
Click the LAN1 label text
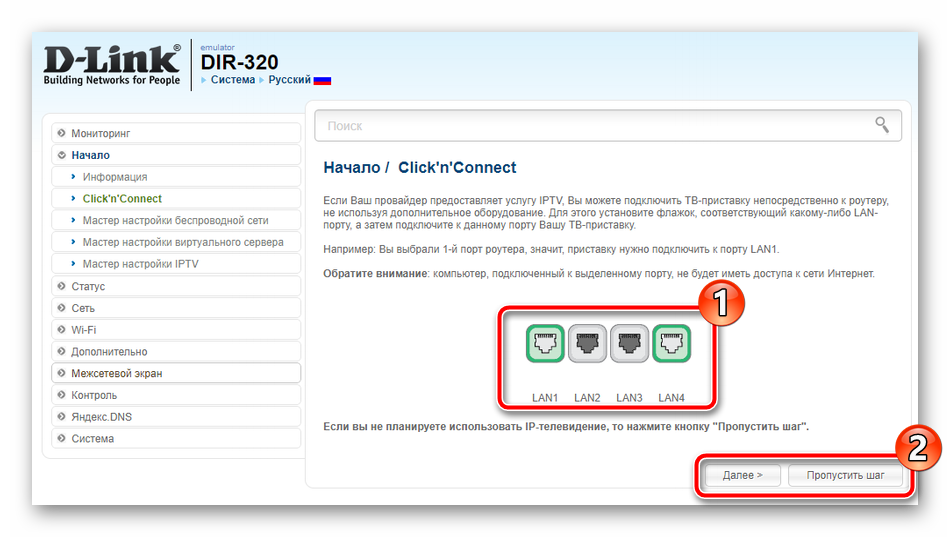click(545, 398)
